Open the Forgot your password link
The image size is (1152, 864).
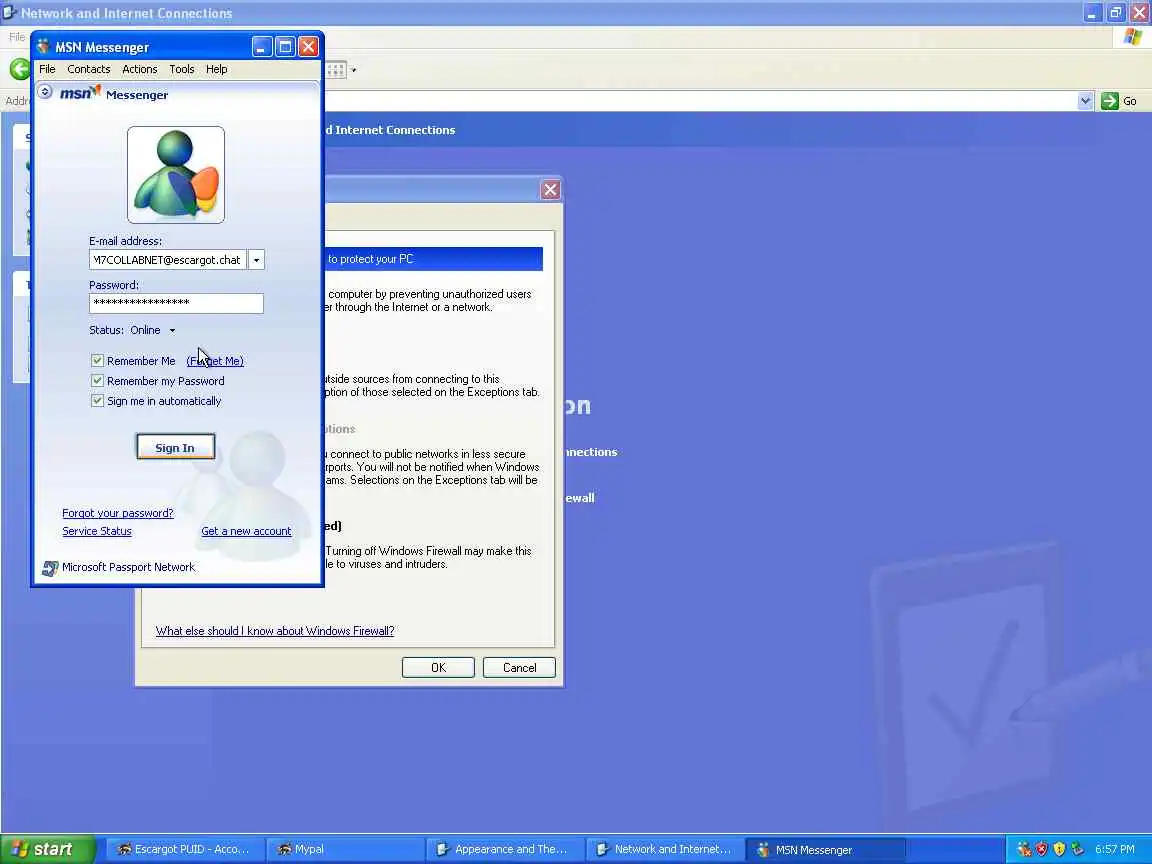coord(118,513)
